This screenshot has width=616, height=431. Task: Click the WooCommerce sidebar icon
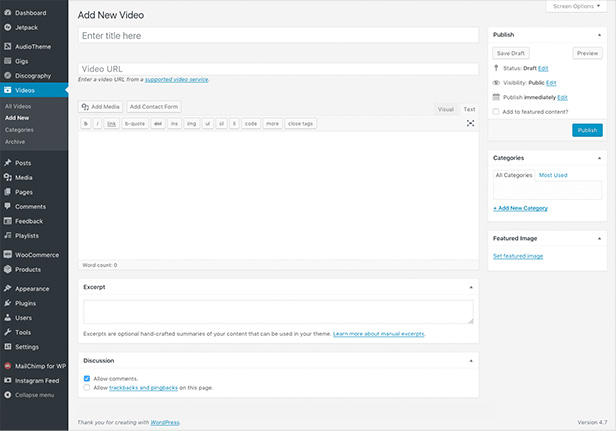[7, 255]
